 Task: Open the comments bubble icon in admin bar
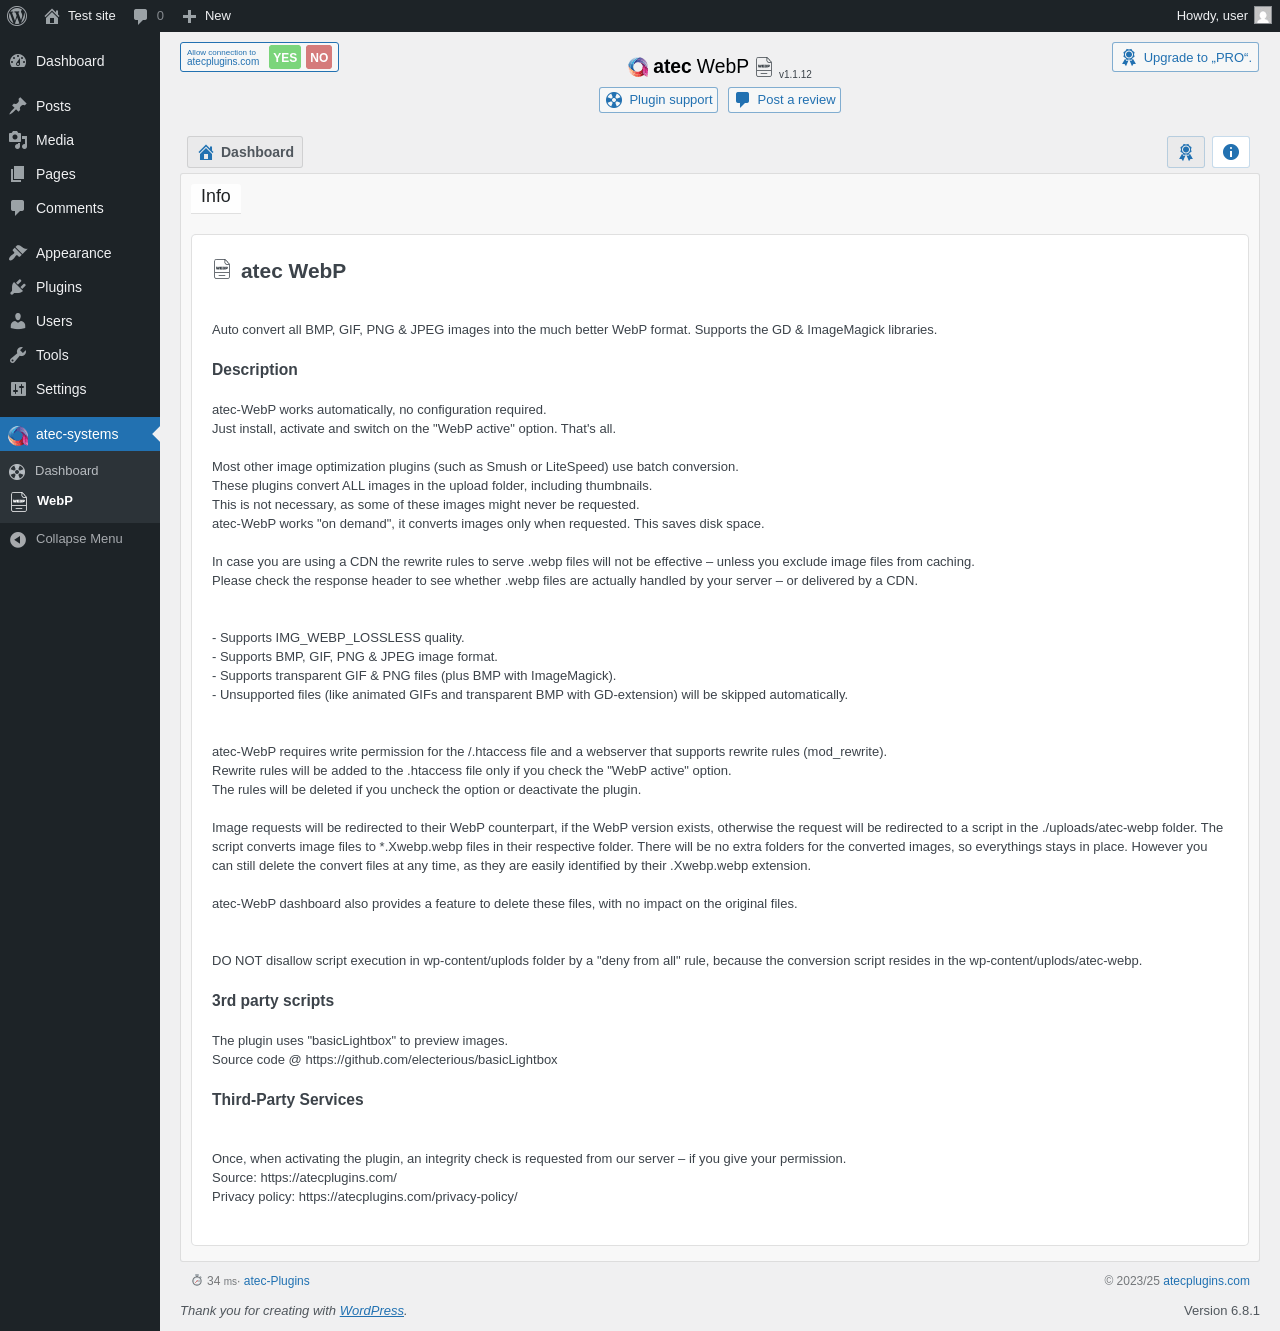coord(141,16)
